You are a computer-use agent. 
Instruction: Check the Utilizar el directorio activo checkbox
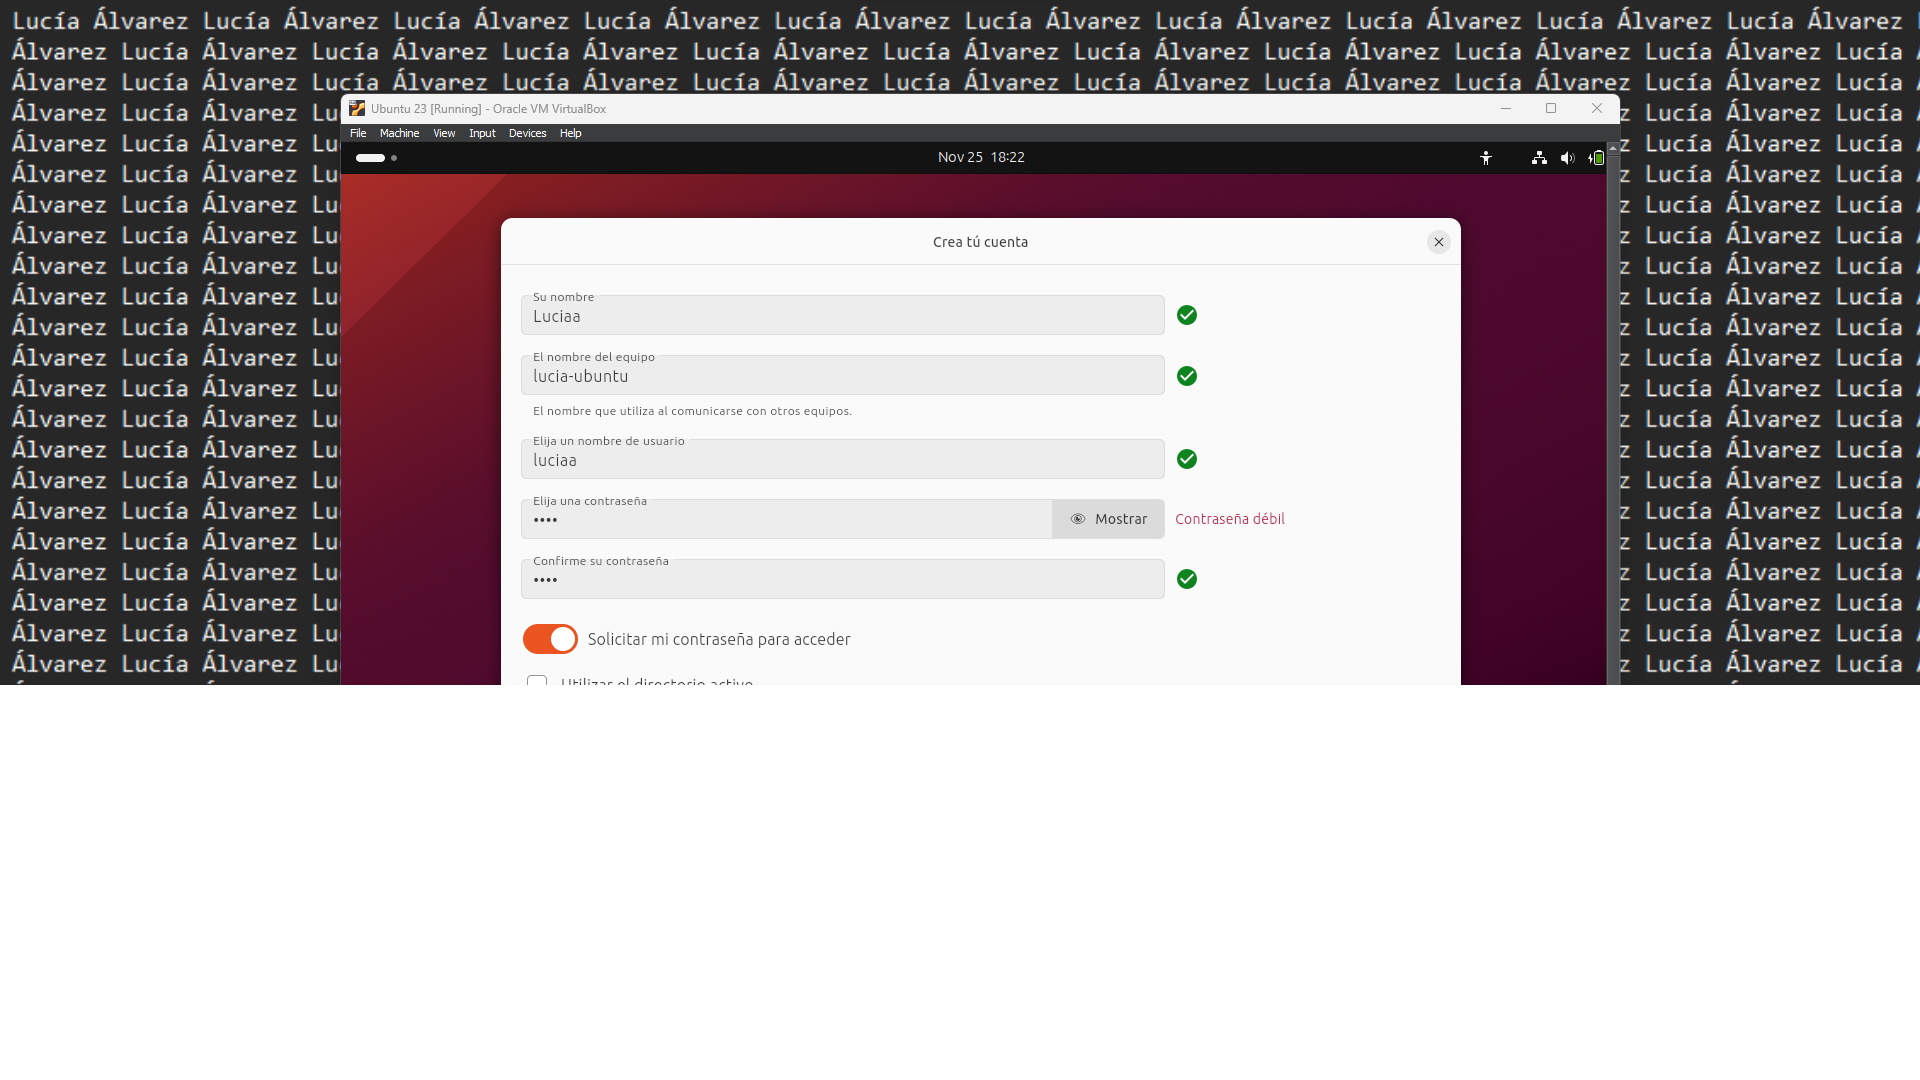pos(537,680)
